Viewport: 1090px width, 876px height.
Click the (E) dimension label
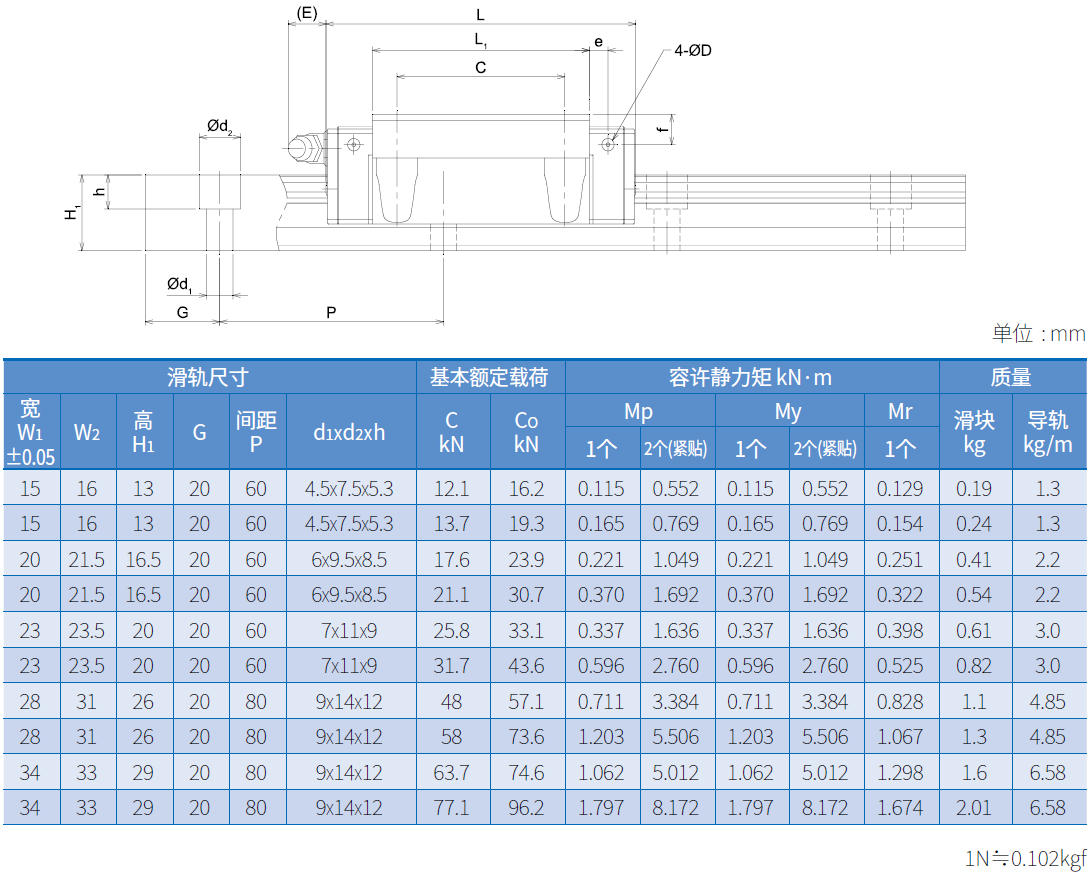pyautogui.click(x=307, y=12)
